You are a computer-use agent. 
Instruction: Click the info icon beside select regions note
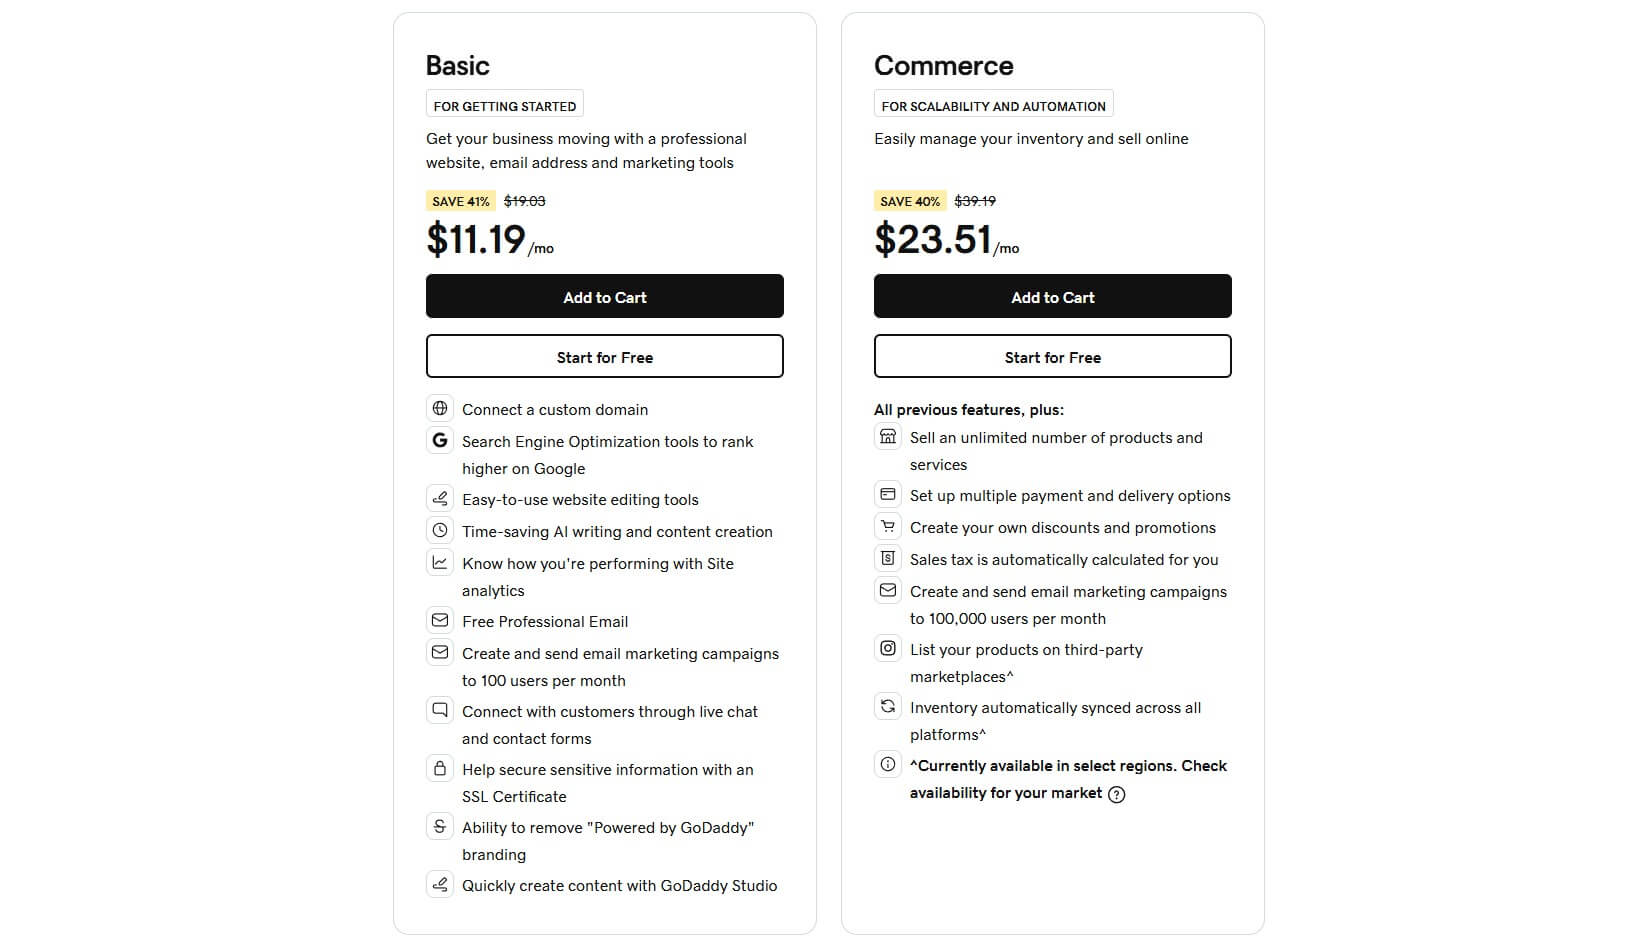click(x=888, y=764)
